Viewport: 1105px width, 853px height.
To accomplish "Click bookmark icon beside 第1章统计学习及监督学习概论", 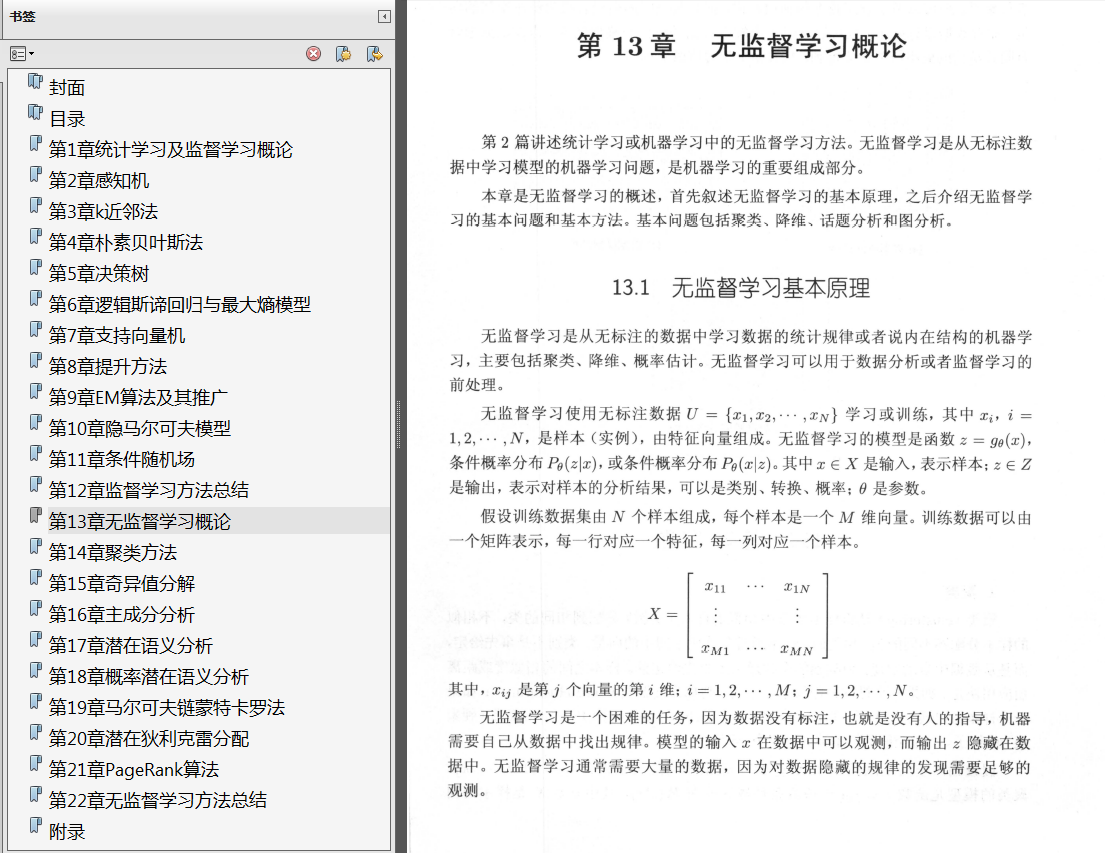I will 35,143.
